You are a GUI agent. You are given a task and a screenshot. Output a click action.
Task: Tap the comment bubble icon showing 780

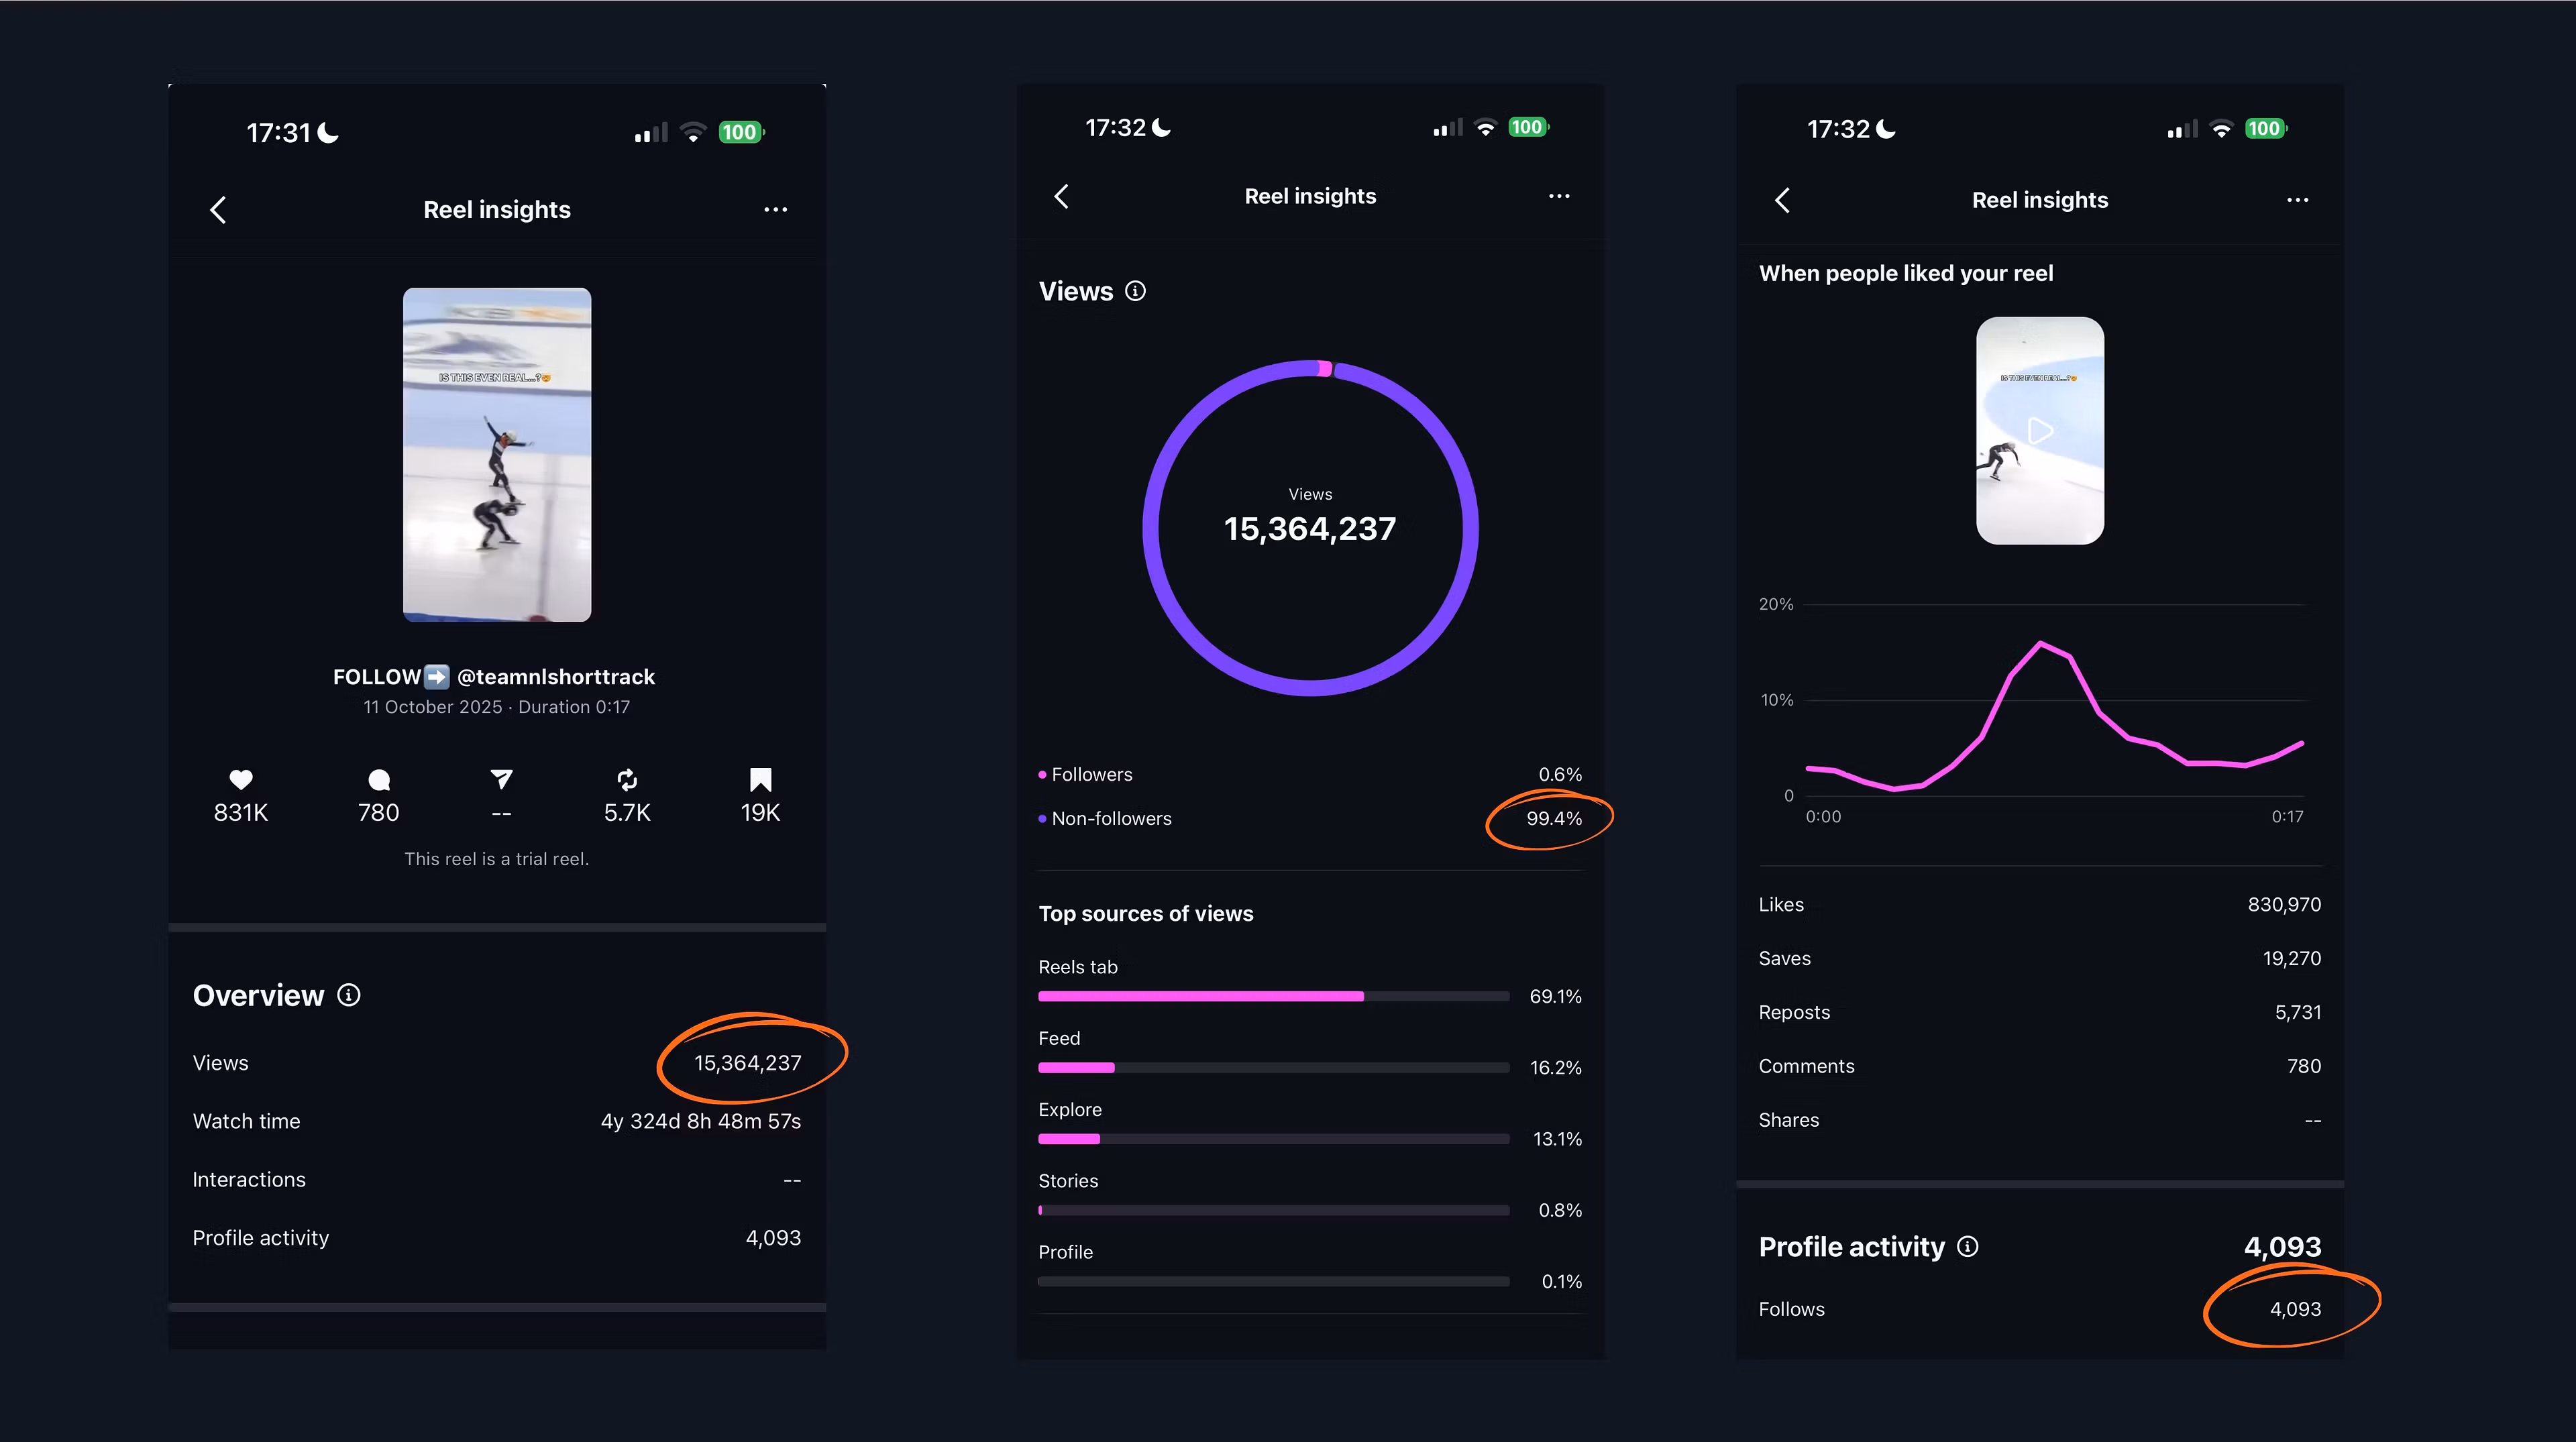tap(379, 779)
